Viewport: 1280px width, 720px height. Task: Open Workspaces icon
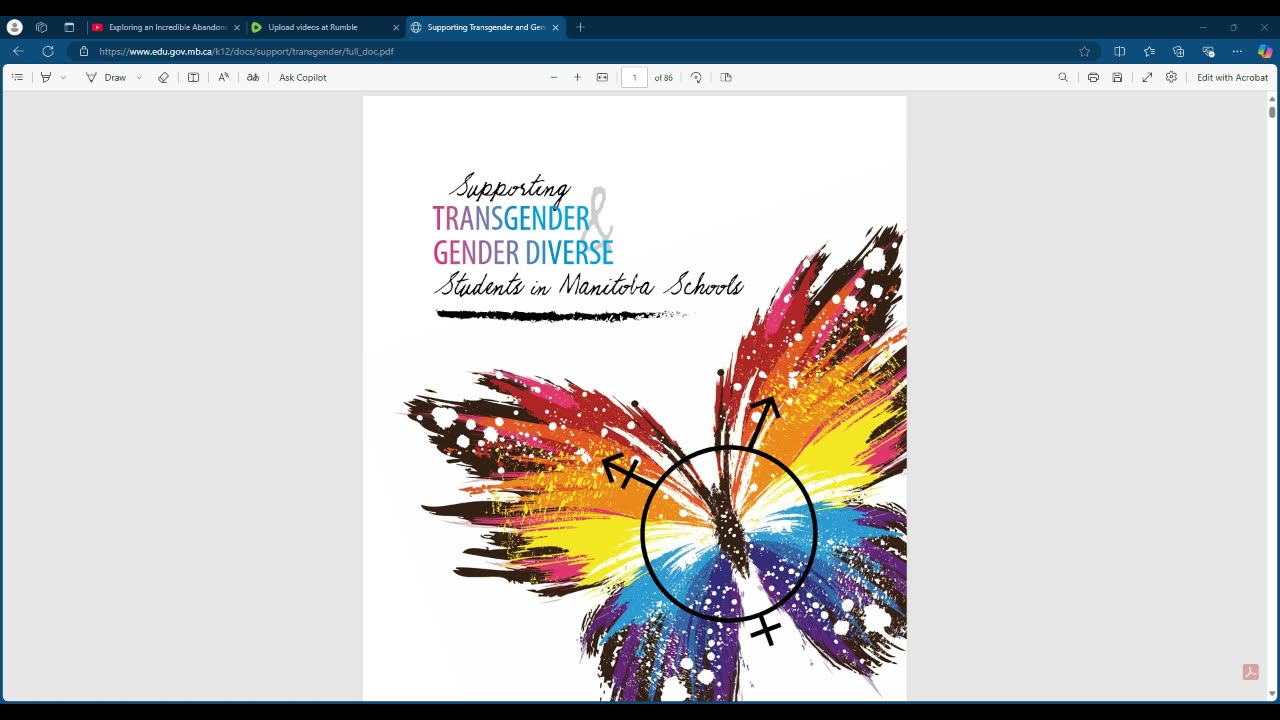41,27
